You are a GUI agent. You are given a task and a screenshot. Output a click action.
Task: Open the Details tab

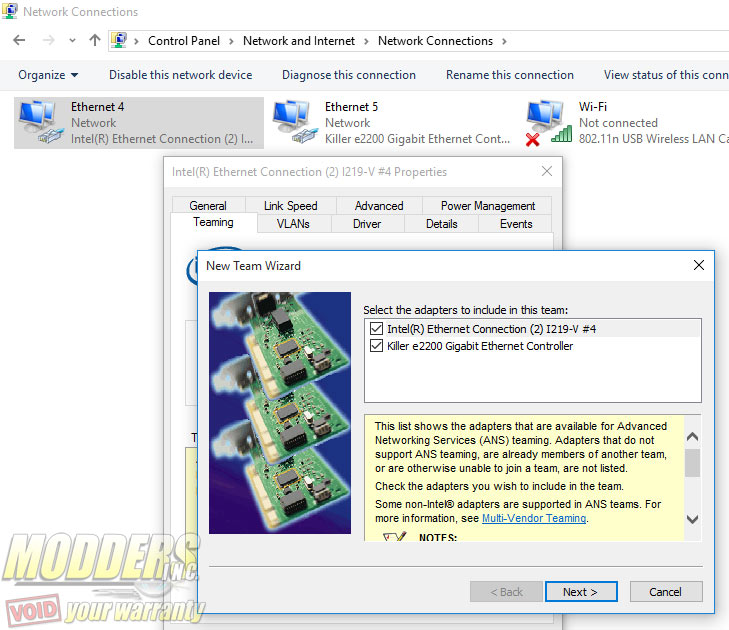[442, 224]
